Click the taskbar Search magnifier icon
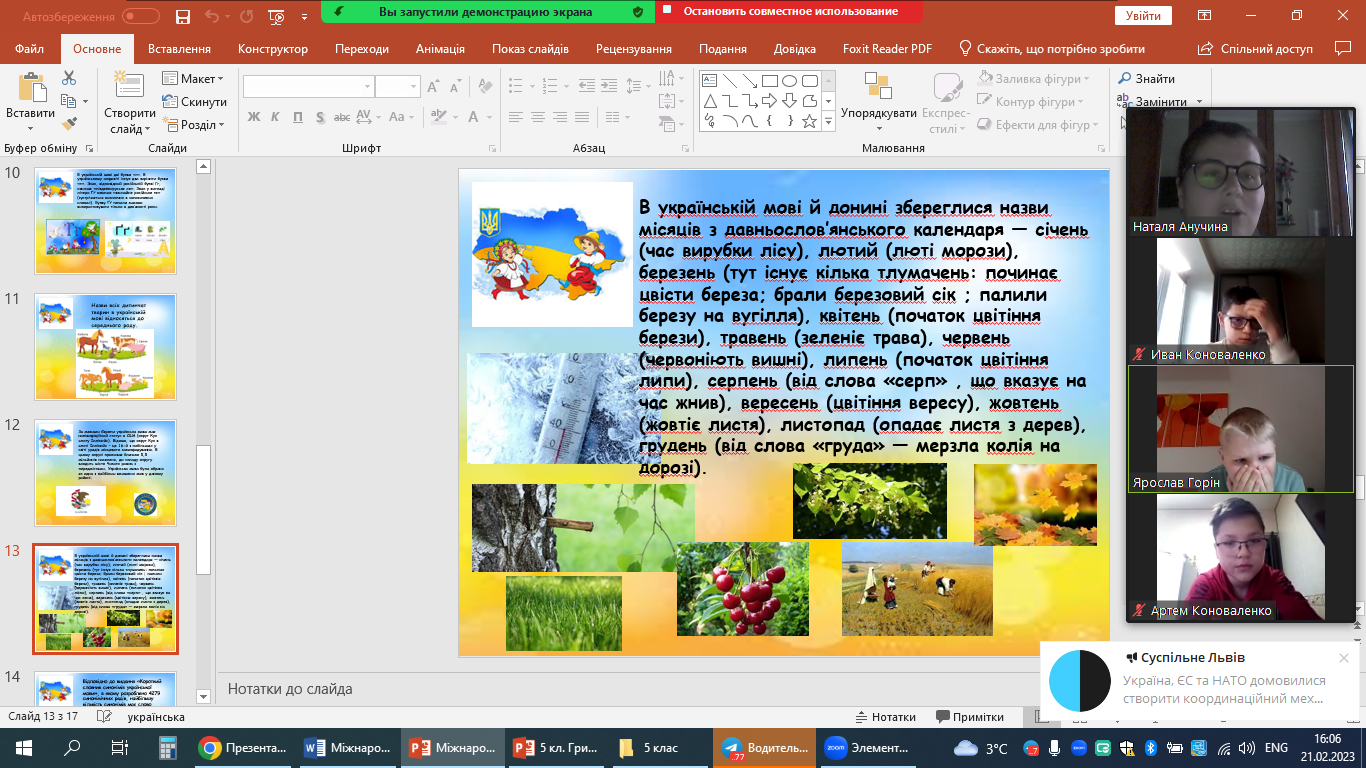This screenshot has height=768, width=1366. (72, 748)
